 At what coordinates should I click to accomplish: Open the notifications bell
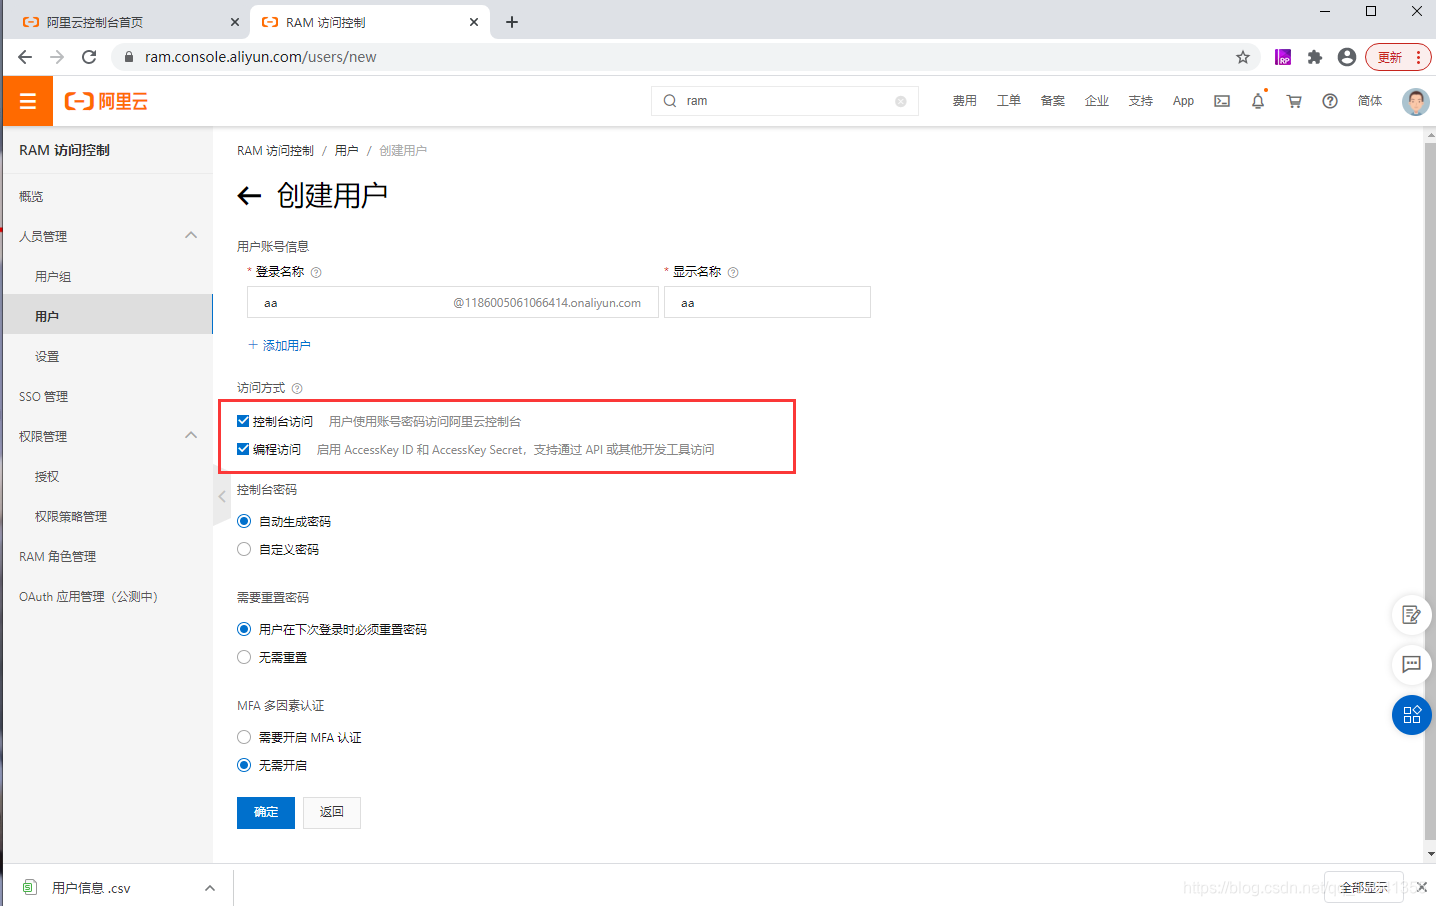[1258, 101]
